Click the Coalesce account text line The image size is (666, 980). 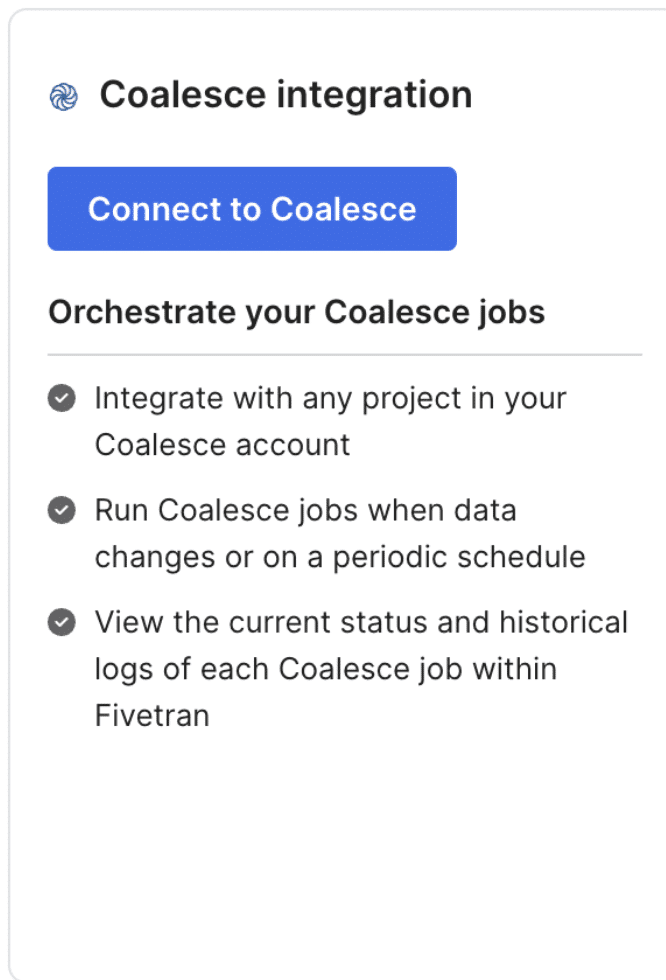(222, 445)
